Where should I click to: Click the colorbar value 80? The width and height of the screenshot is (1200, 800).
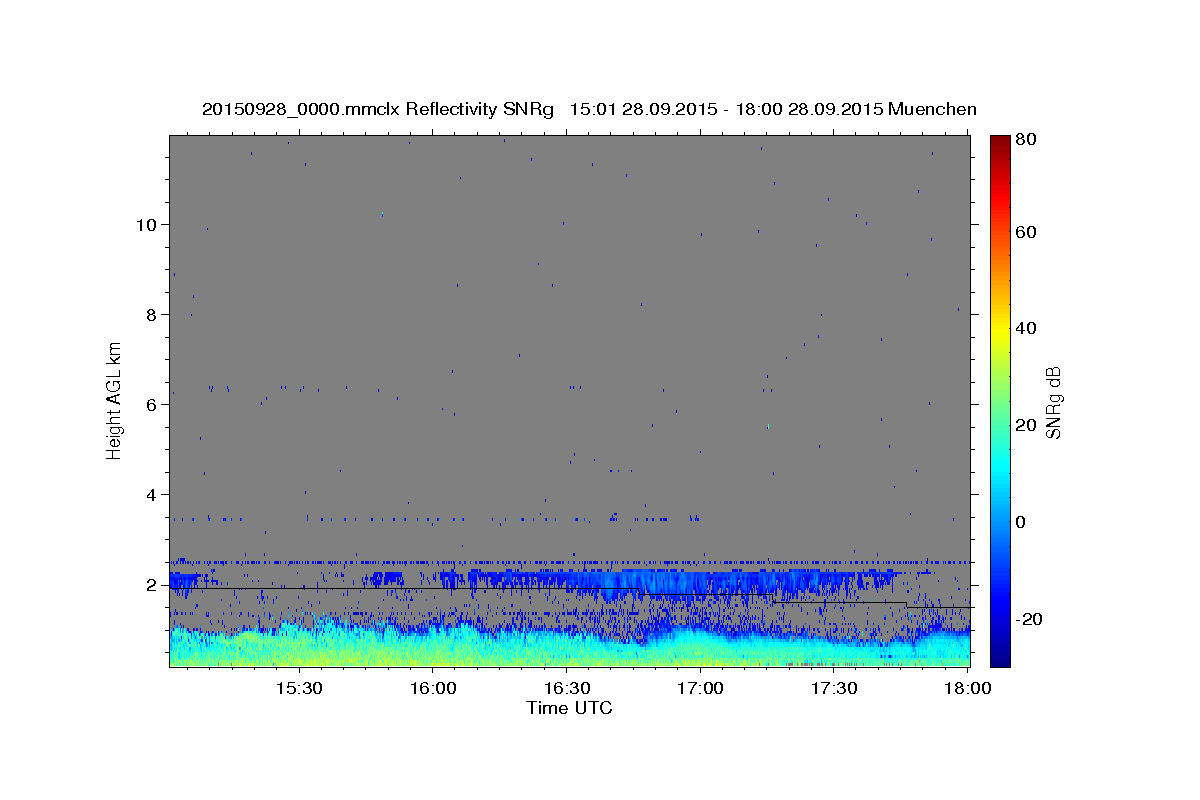pos(1027,140)
